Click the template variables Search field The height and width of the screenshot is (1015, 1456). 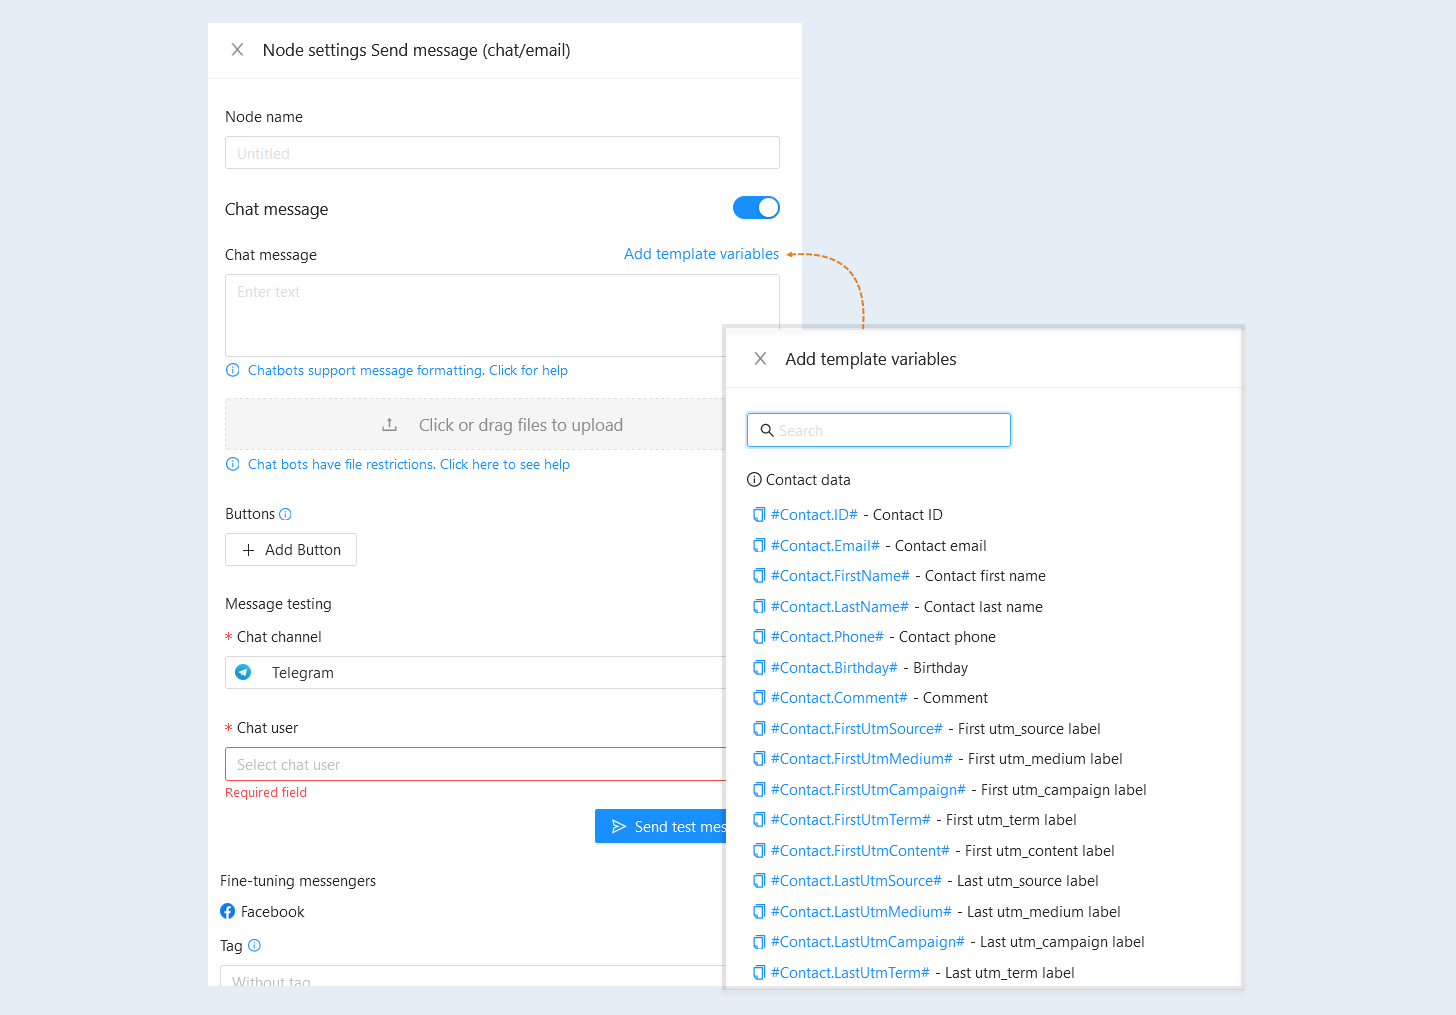pyautogui.click(x=879, y=430)
